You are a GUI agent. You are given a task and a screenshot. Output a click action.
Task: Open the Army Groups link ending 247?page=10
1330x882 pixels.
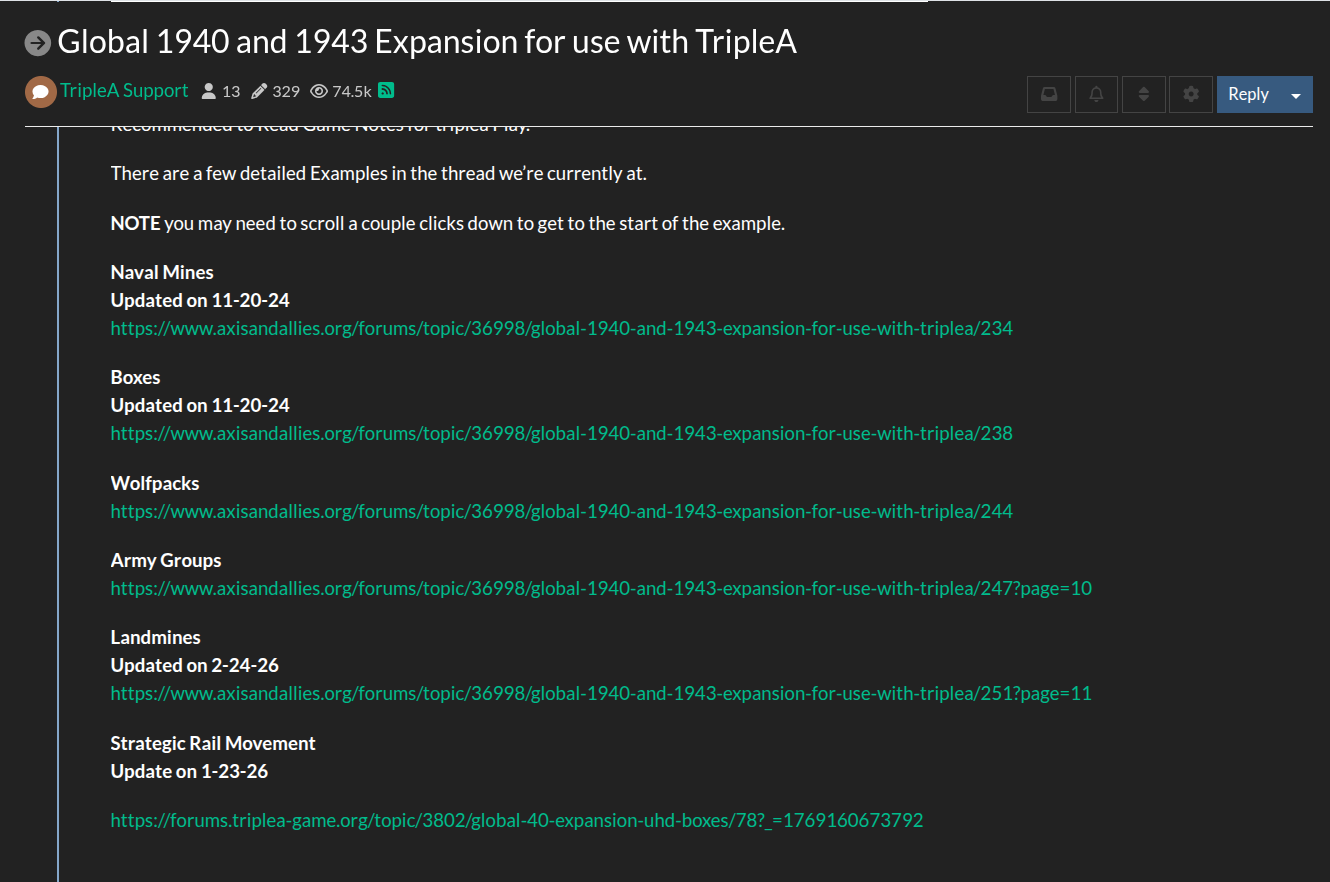tap(601, 588)
